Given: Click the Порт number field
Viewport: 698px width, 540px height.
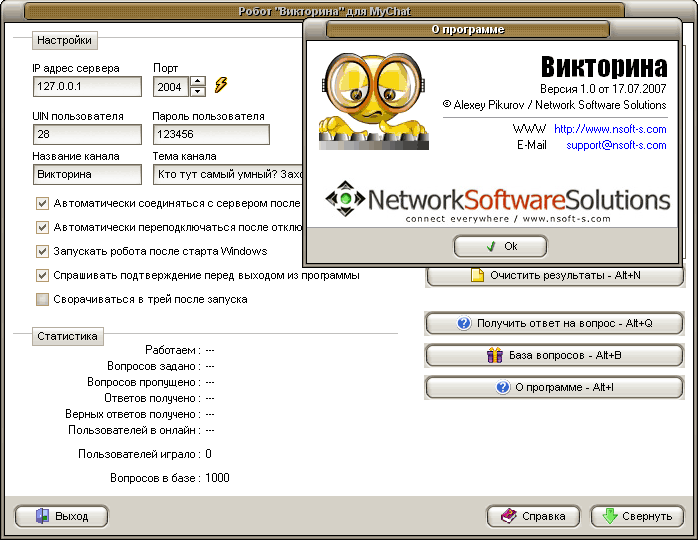Looking at the screenshot, I should 171,87.
